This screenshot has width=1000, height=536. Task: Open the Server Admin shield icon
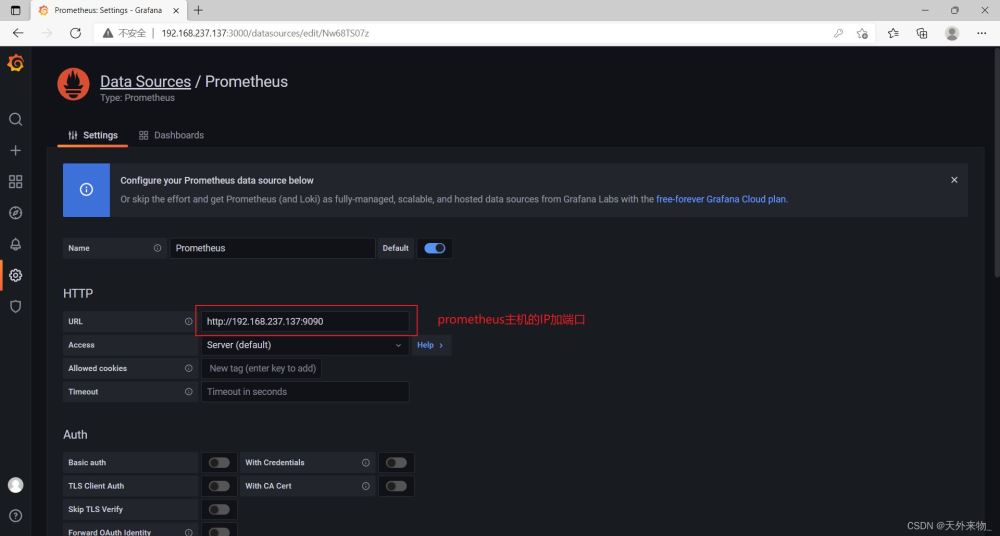coord(15,306)
